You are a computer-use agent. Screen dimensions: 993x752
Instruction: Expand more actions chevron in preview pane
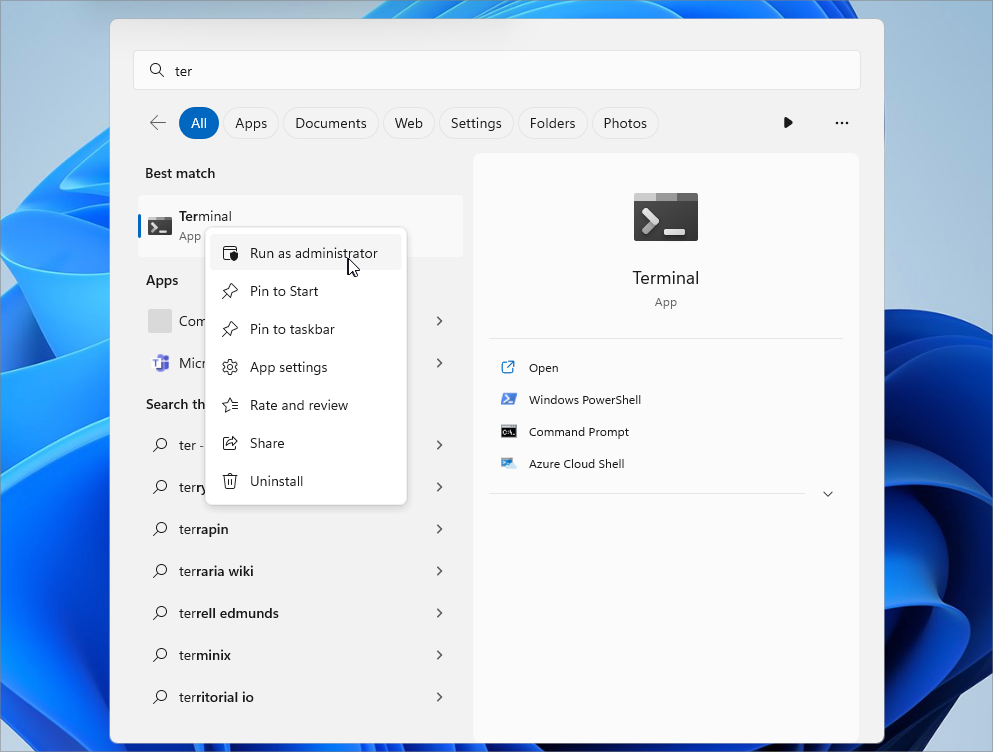tap(828, 494)
